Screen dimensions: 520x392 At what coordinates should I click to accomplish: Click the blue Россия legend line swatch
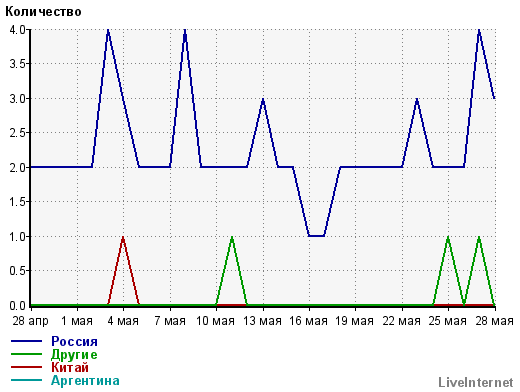[26, 341]
